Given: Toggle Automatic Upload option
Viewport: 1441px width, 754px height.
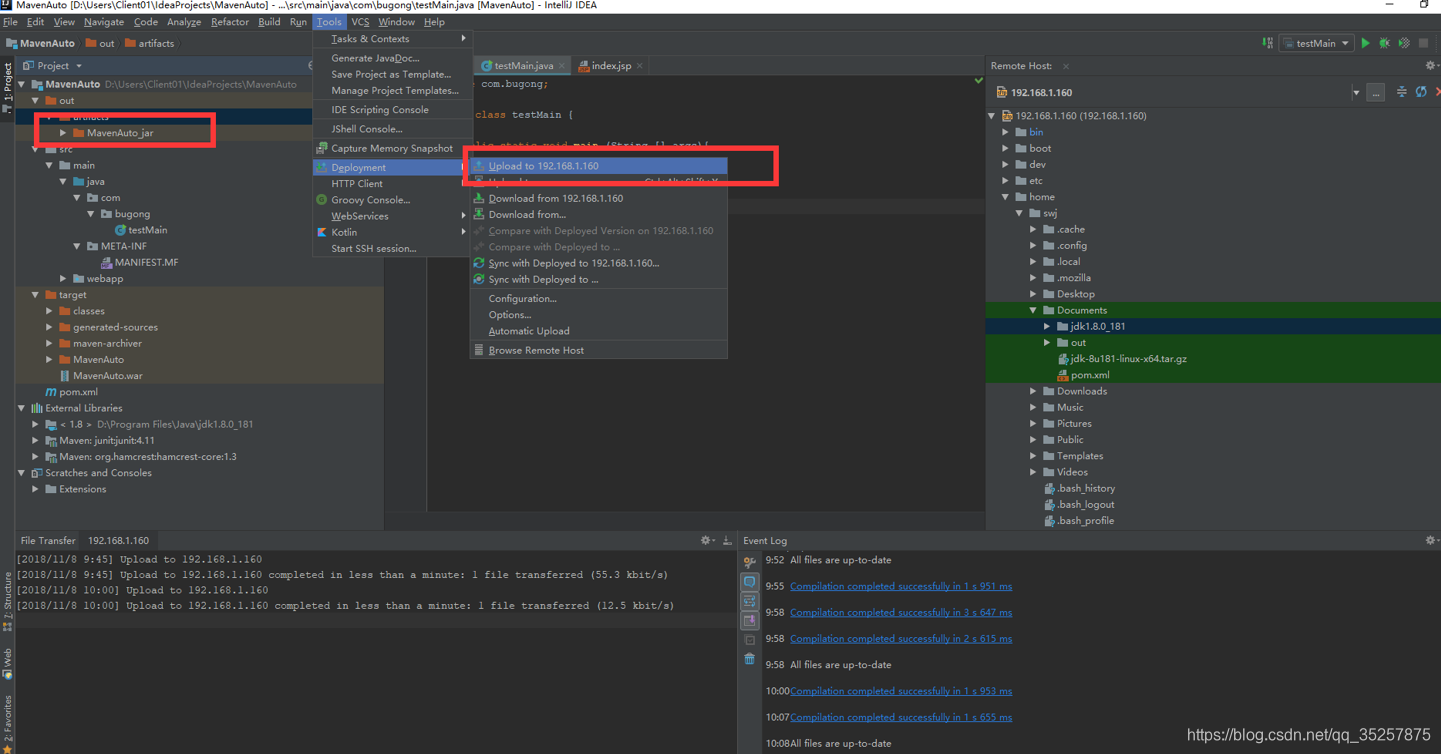Looking at the screenshot, I should coord(598,331).
